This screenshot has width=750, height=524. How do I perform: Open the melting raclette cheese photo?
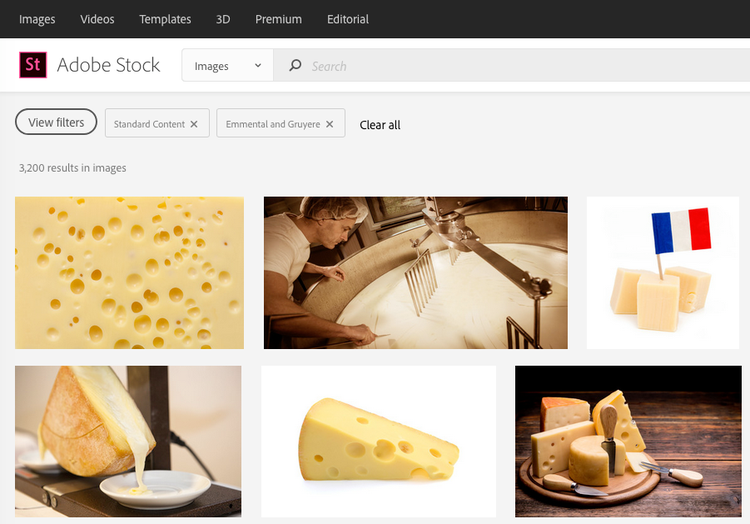pos(128,441)
